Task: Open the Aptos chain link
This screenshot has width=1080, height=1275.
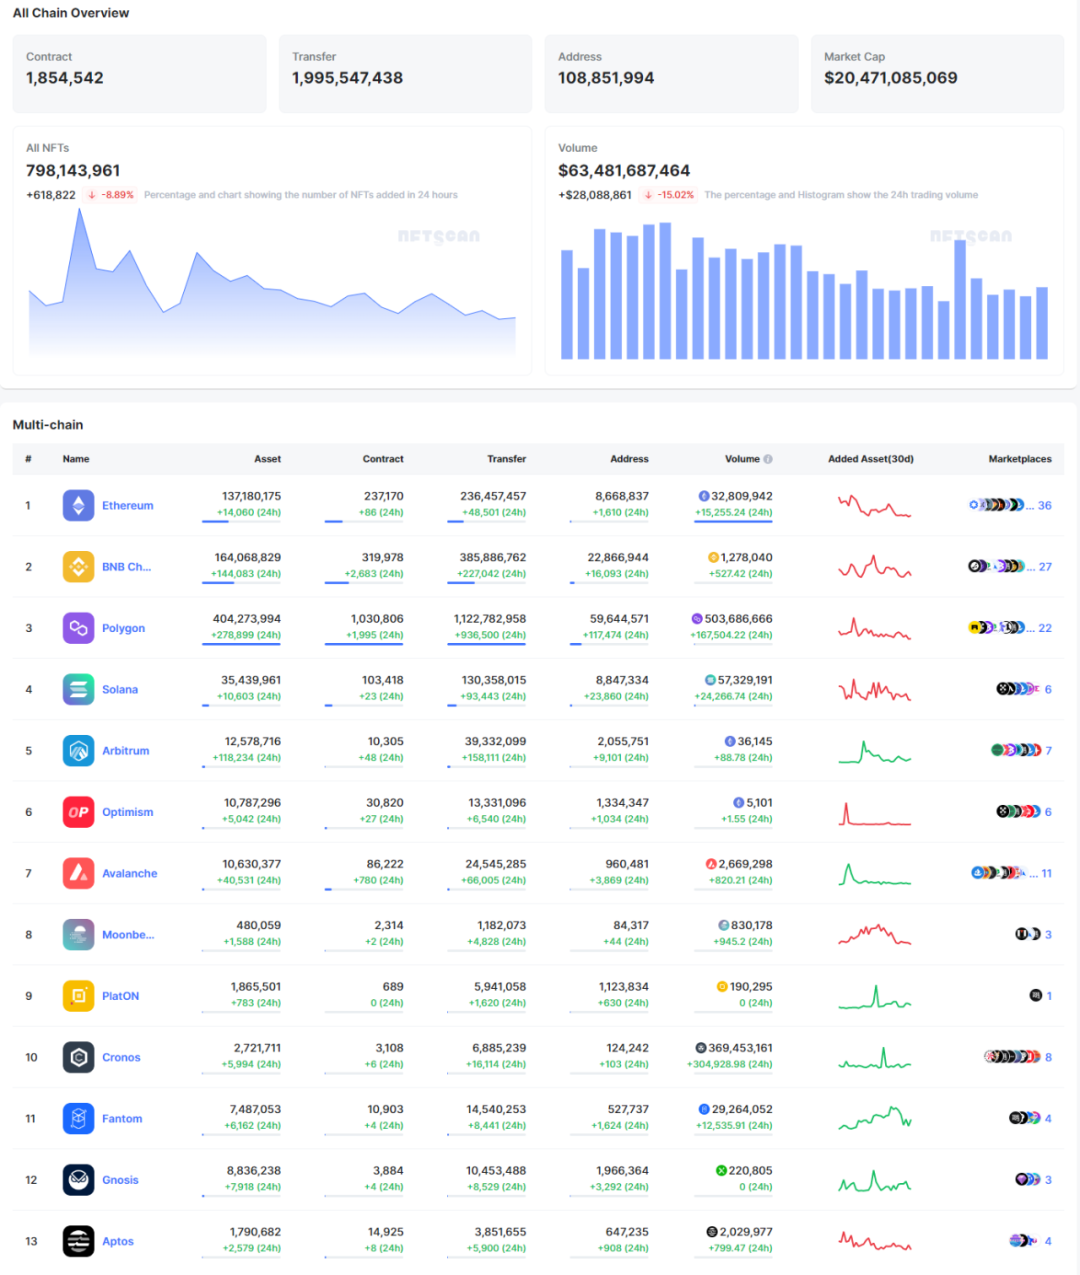Action: 118,1242
